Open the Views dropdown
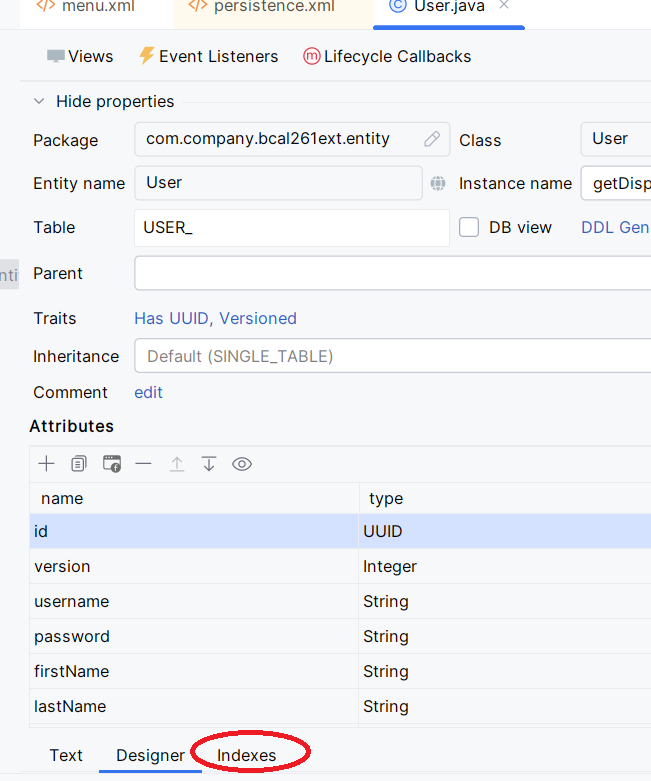Screen dimensions: 651x781 (x=80, y=56)
